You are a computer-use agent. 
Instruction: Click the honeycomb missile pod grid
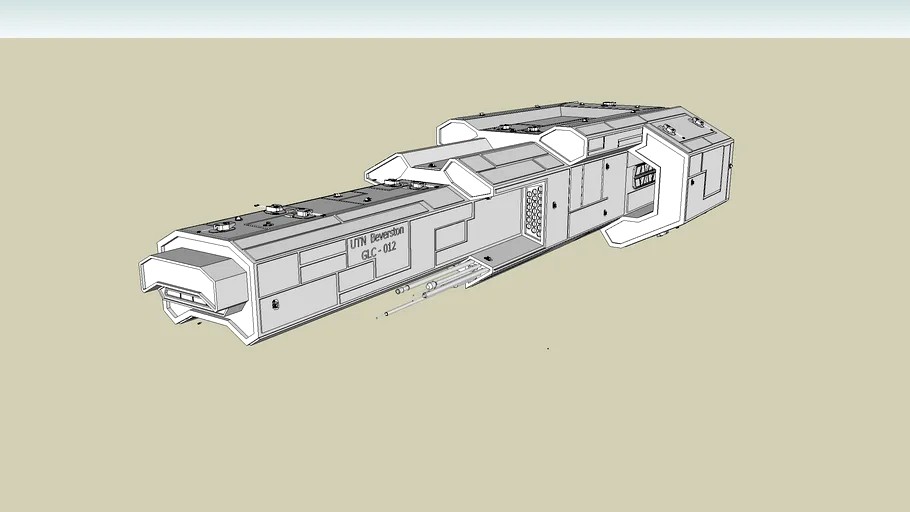(533, 211)
